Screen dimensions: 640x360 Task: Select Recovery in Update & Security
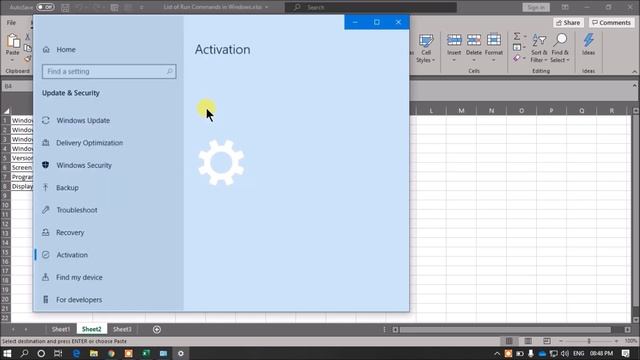[x=70, y=233]
